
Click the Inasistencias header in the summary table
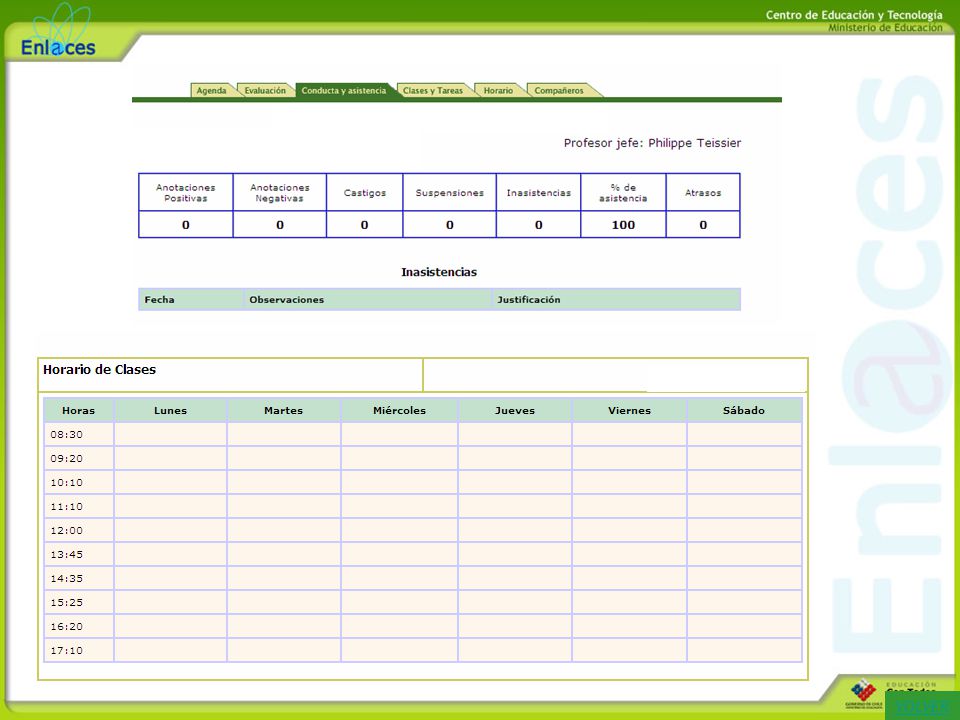[539, 192]
